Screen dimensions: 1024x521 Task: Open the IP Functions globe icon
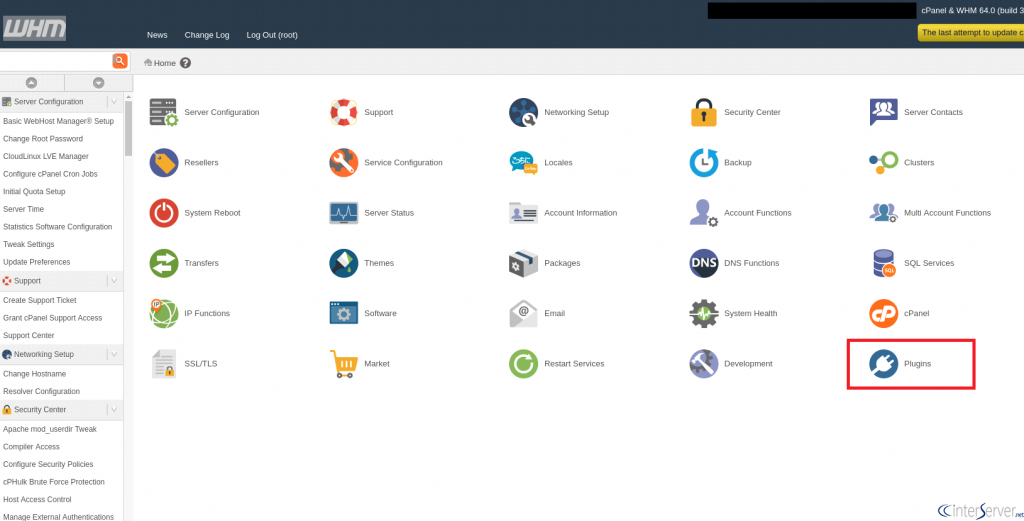[163, 313]
